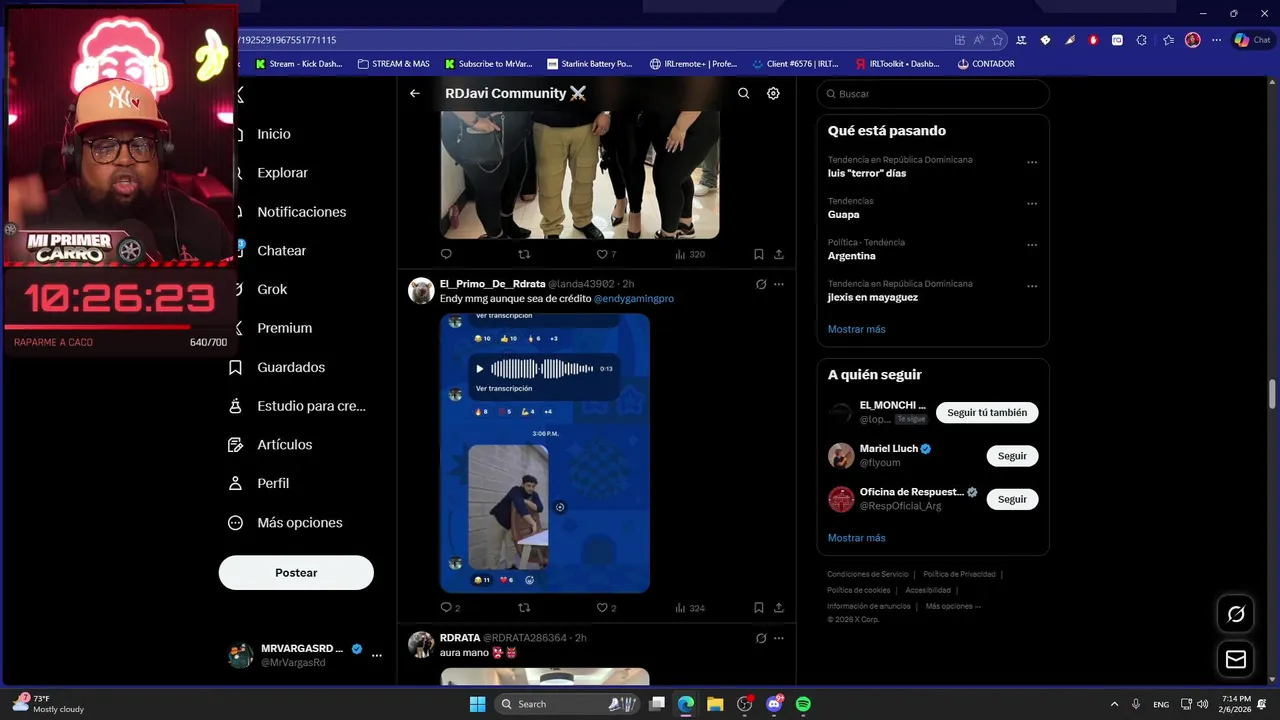The width and height of the screenshot is (1280, 720).
Task: Bookmark the top post with 320 views
Action: (759, 254)
